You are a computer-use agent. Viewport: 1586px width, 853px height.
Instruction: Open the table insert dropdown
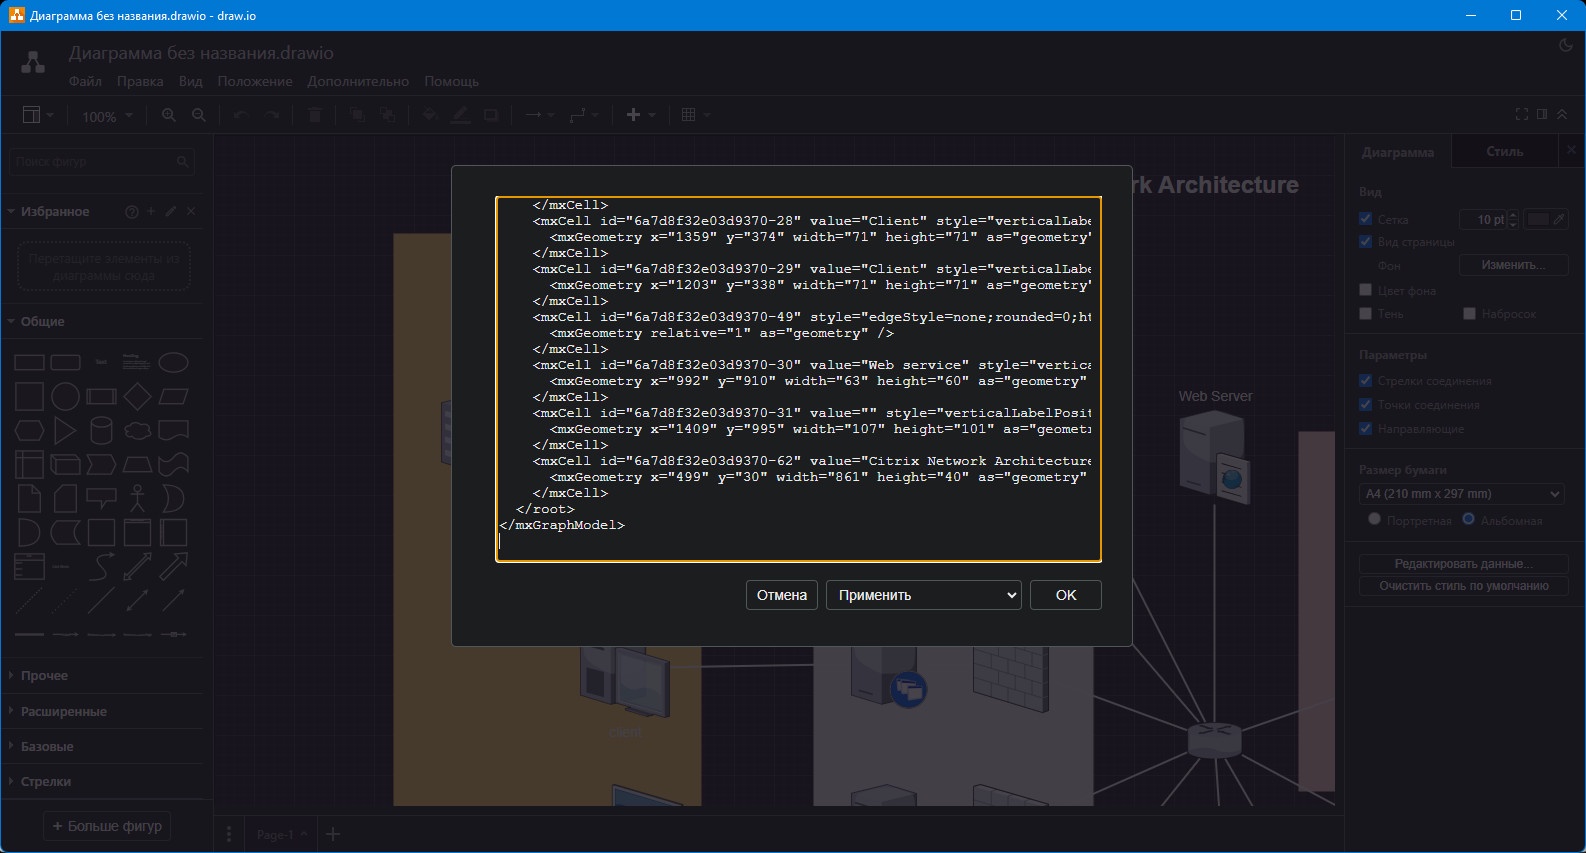pos(695,115)
